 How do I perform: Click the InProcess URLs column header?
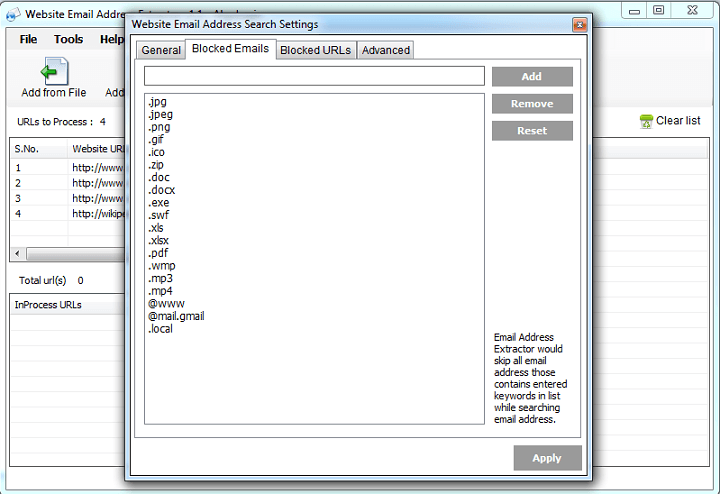68,305
